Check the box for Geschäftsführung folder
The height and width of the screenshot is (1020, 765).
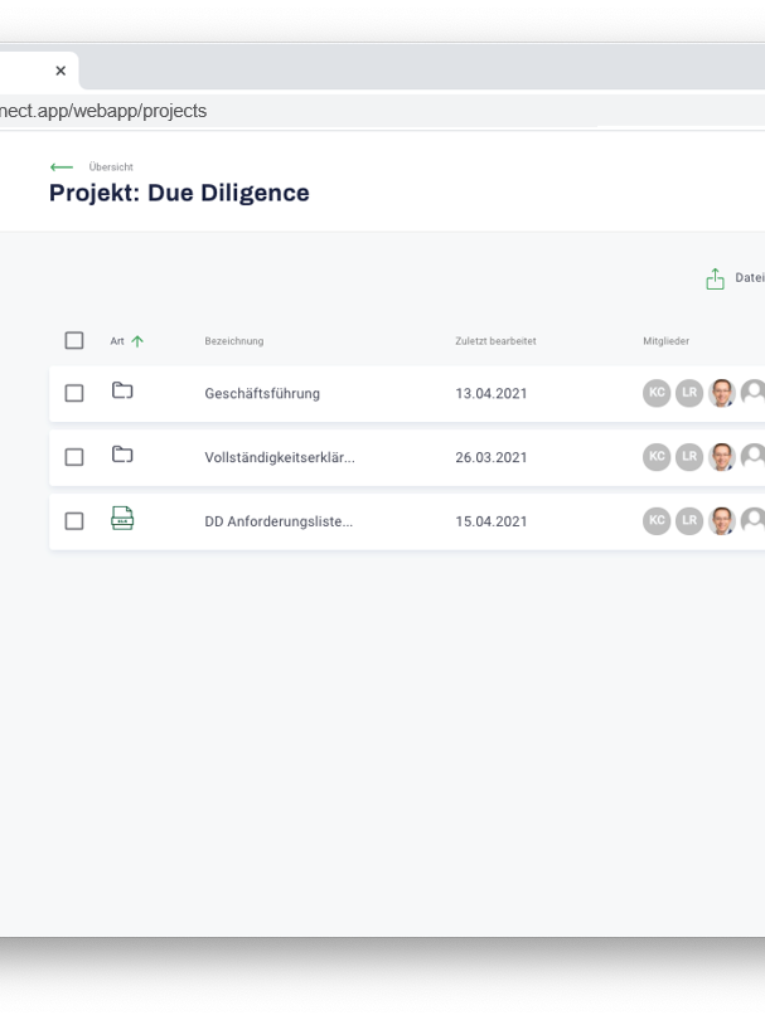(74, 393)
